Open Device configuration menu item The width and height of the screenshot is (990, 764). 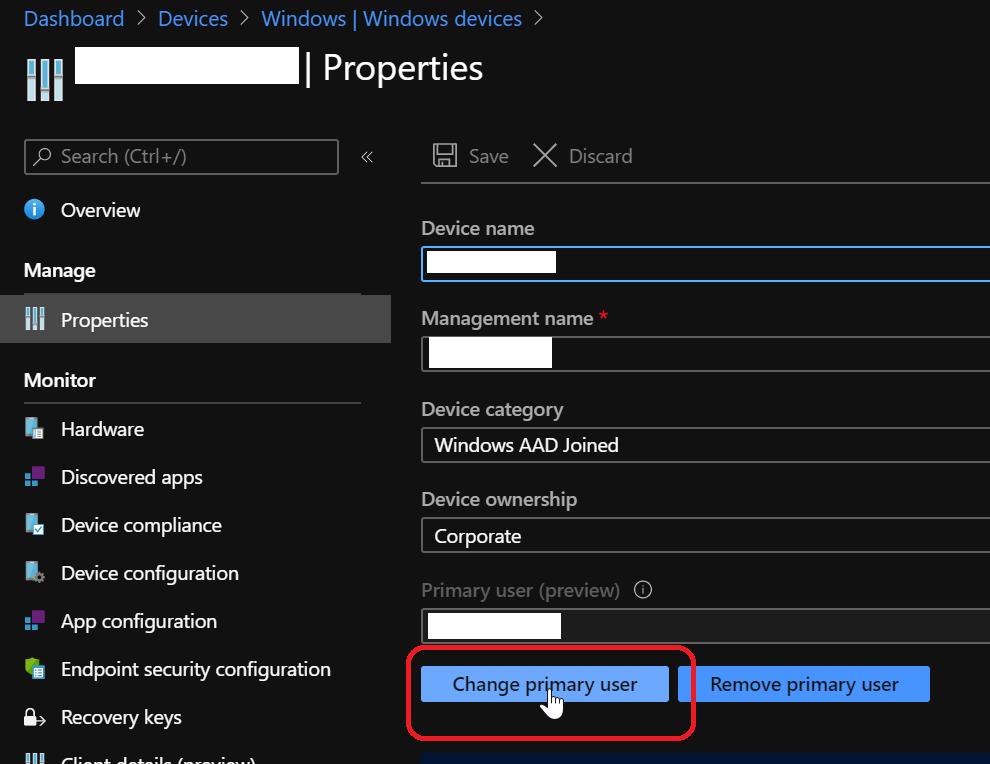tap(149, 573)
